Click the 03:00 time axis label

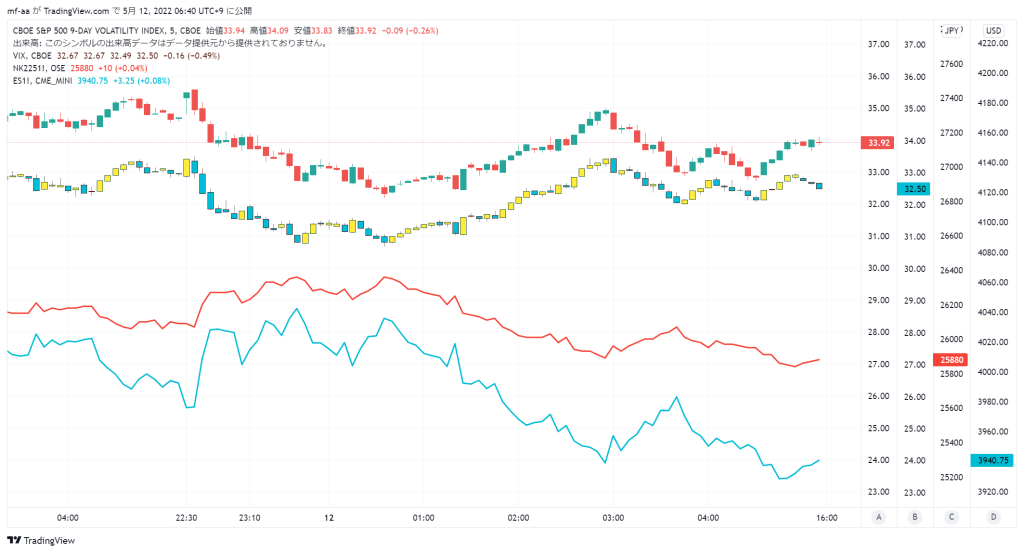[613, 518]
